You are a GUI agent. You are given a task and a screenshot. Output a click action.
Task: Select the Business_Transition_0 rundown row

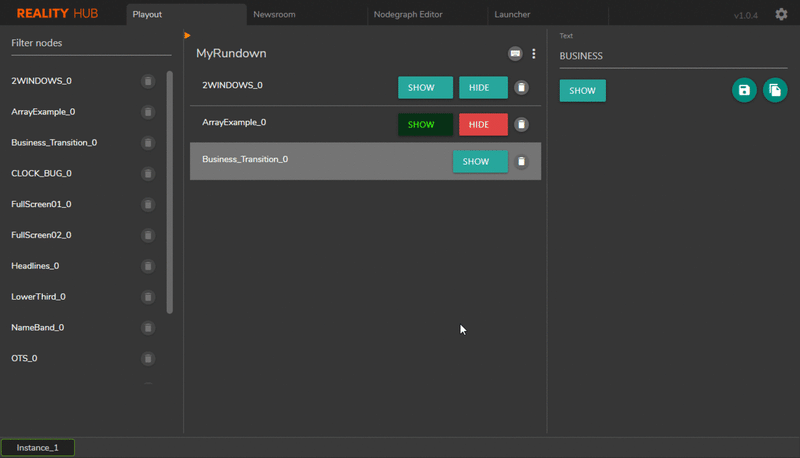[365, 161]
